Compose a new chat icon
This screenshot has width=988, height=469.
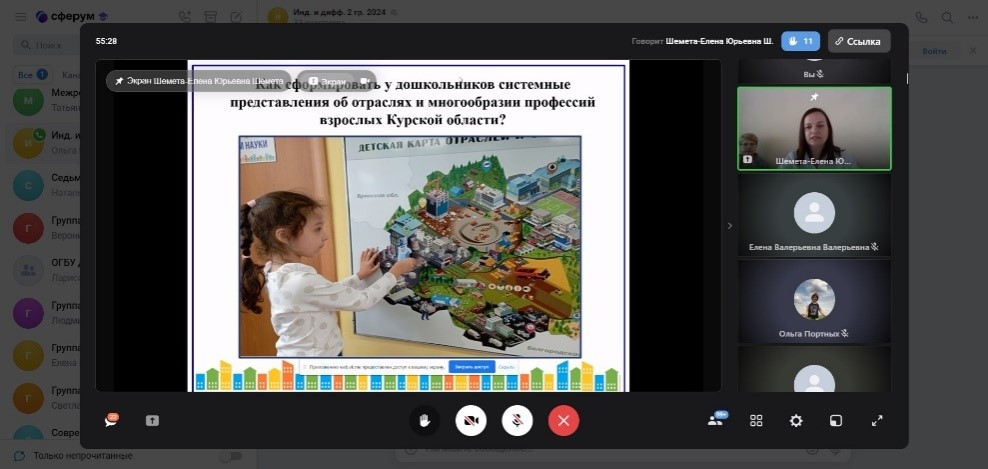click(236, 17)
